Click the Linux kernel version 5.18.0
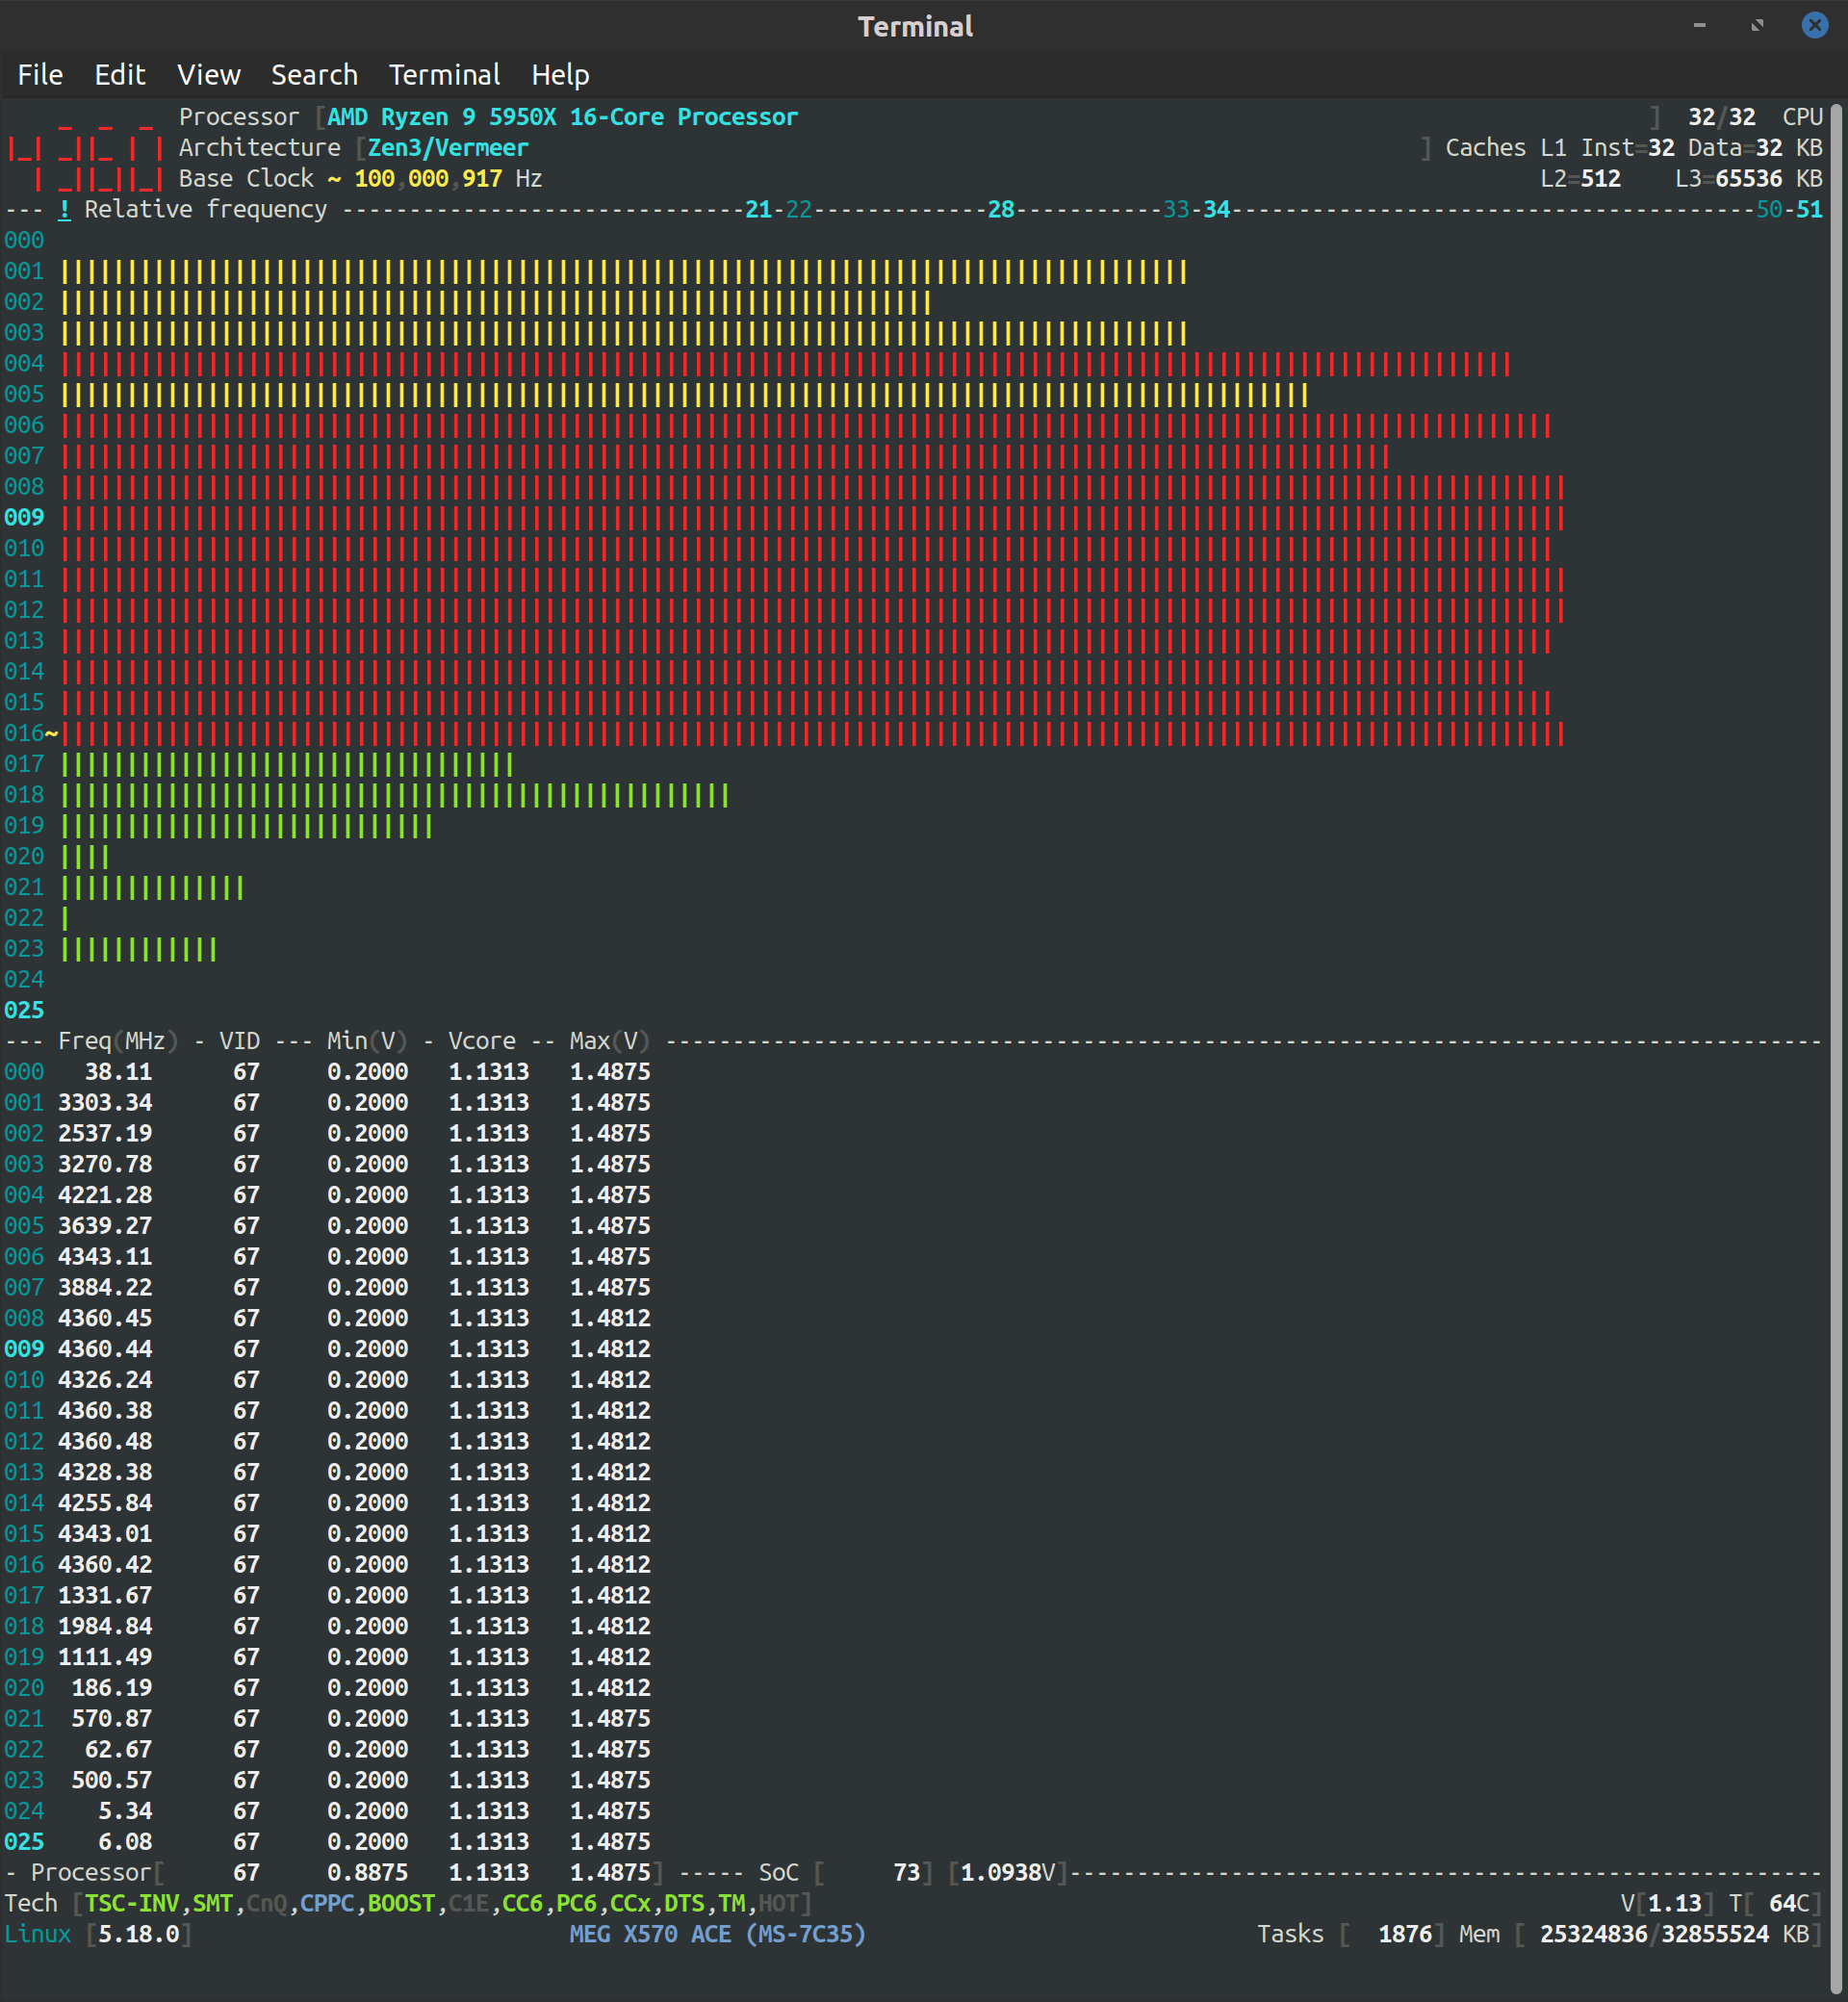The height and width of the screenshot is (2002, 1848). point(138,1934)
